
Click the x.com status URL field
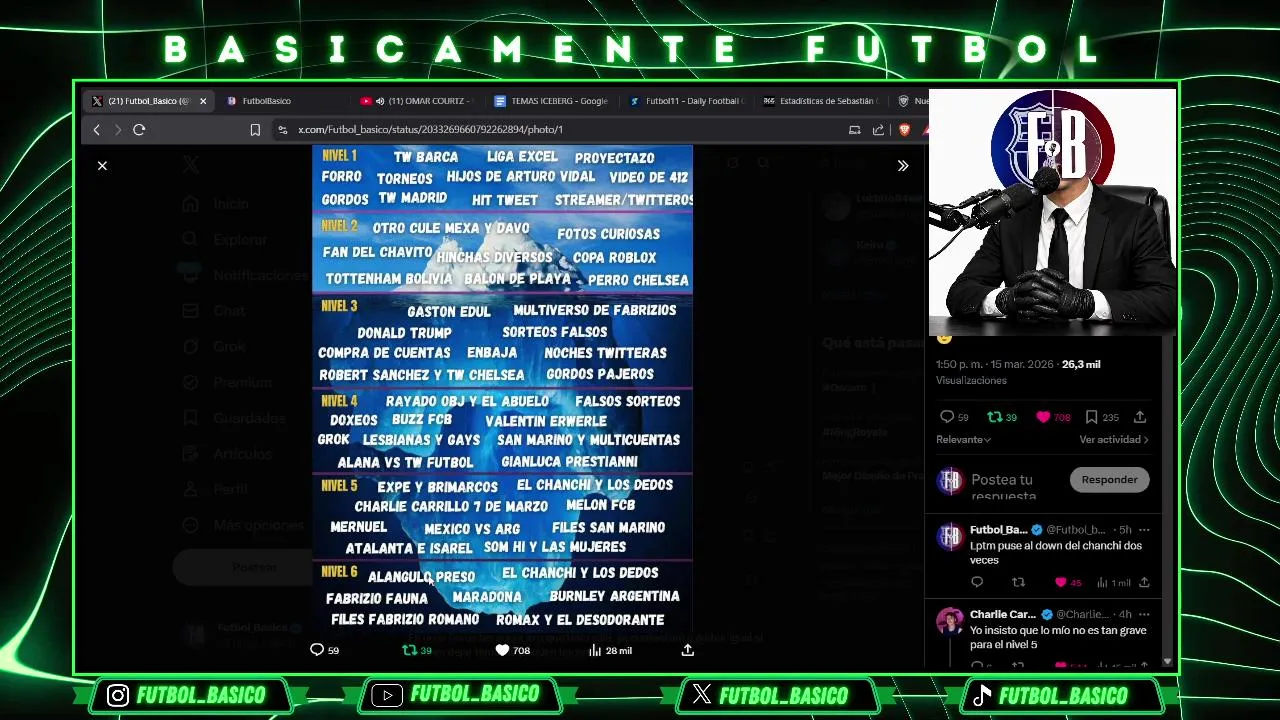430,130
